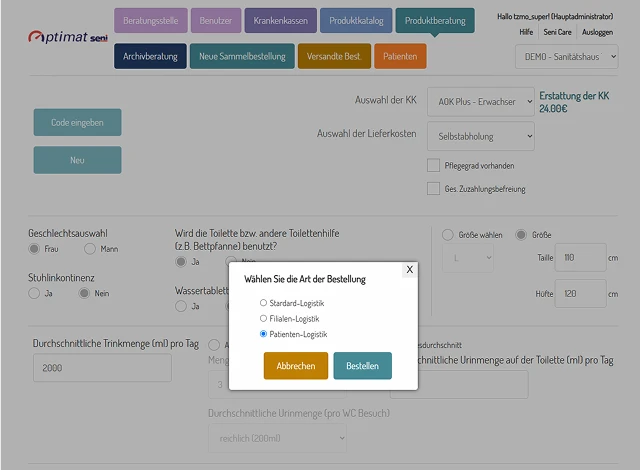Select Patienten-Logistik radio option
This screenshot has height=470, width=641.
tap(263, 334)
